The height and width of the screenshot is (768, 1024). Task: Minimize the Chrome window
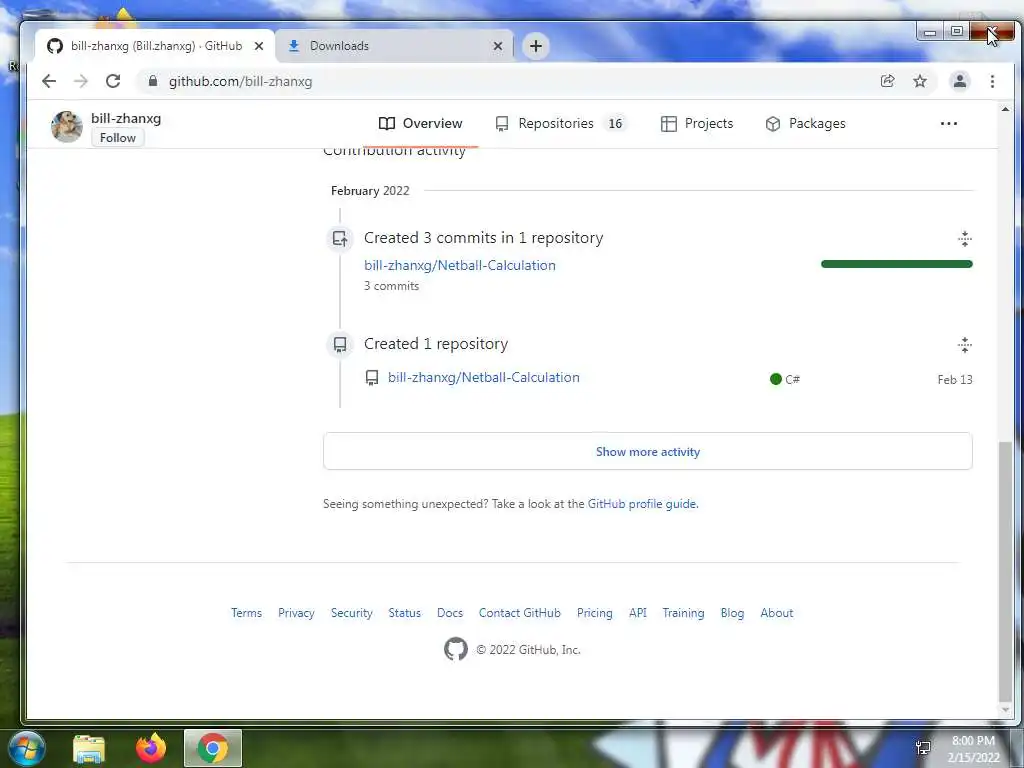pyautogui.click(x=930, y=31)
